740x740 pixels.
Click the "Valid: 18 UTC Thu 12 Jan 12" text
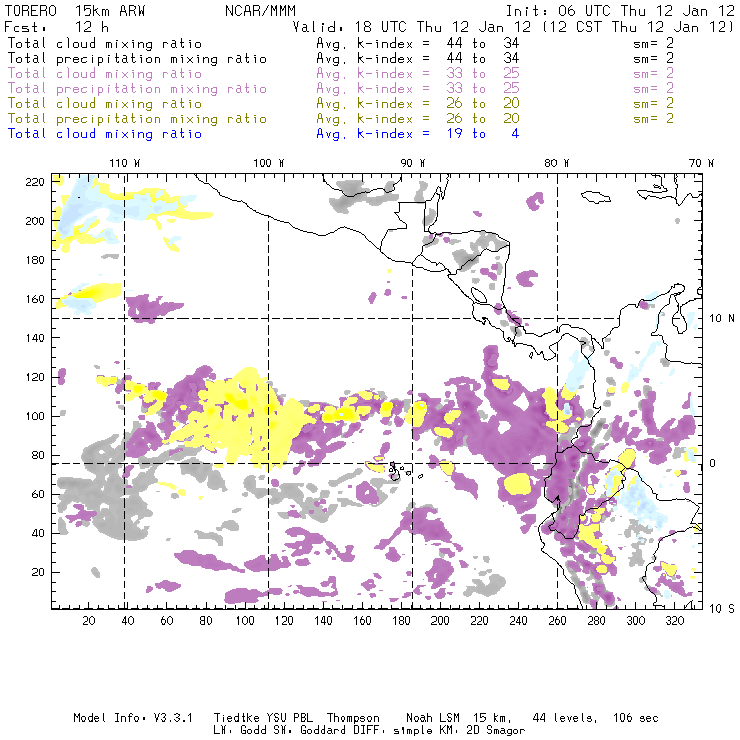point(412,26)
